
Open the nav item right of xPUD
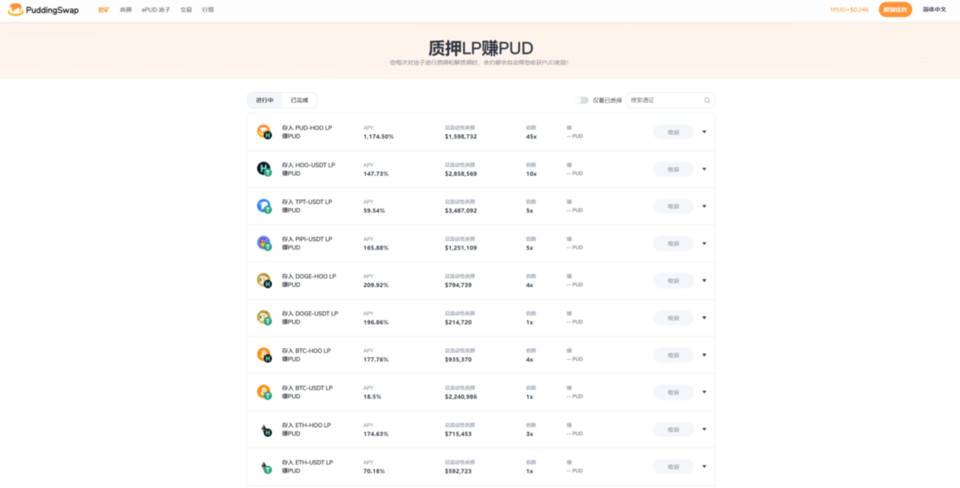point(186,10)
